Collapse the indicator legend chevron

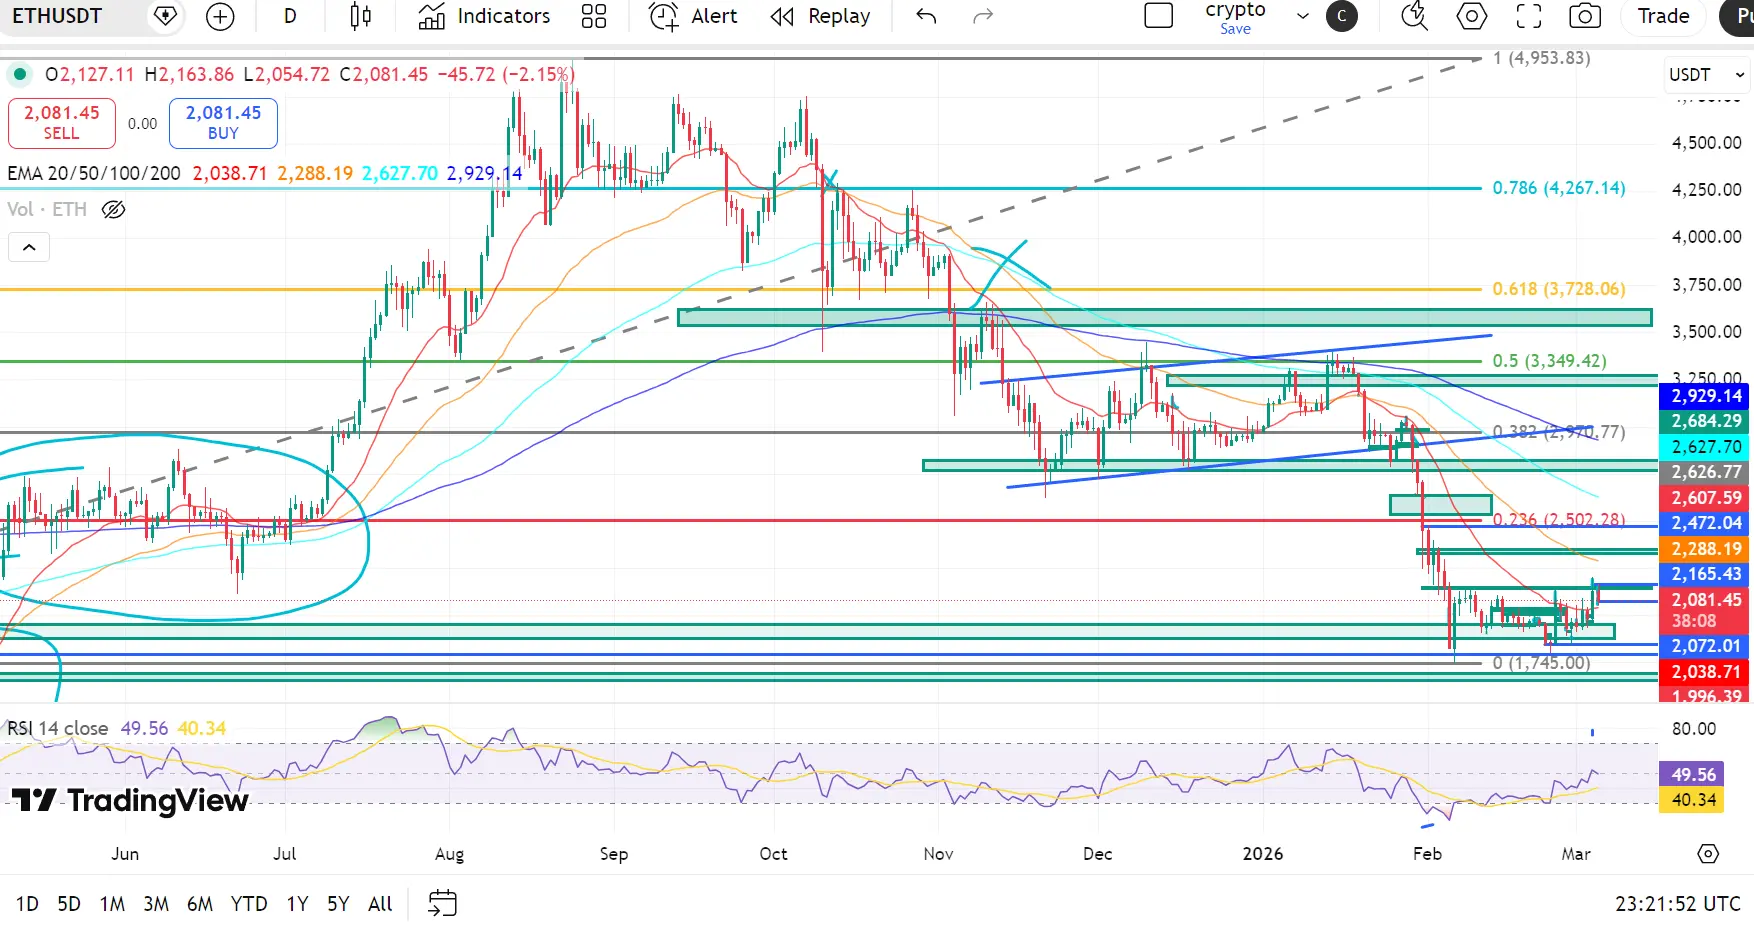click(29, 247)
